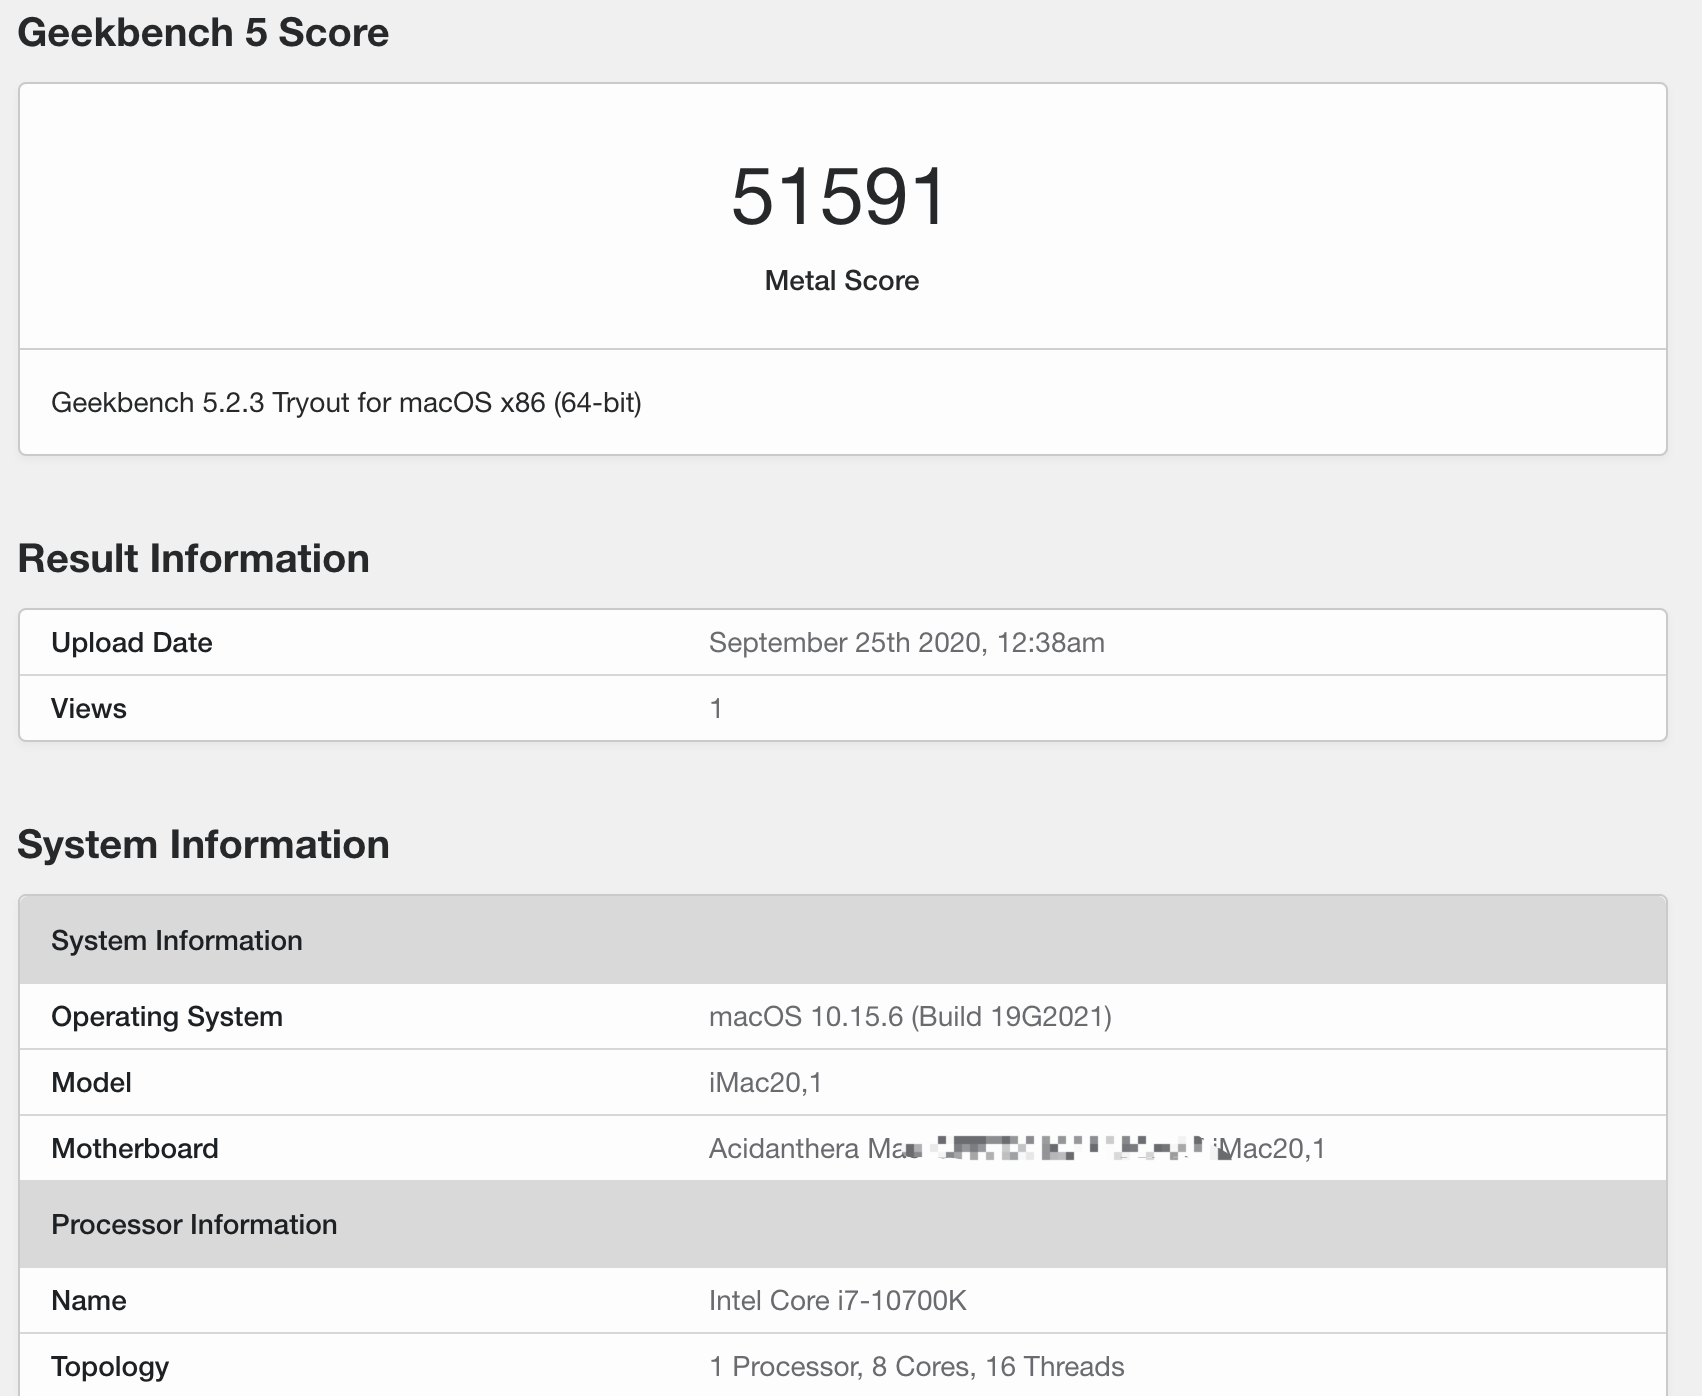Select the Acidanthera motherboard value
Viewport: 1702px width, 1396px height.
[1017, 1149]
